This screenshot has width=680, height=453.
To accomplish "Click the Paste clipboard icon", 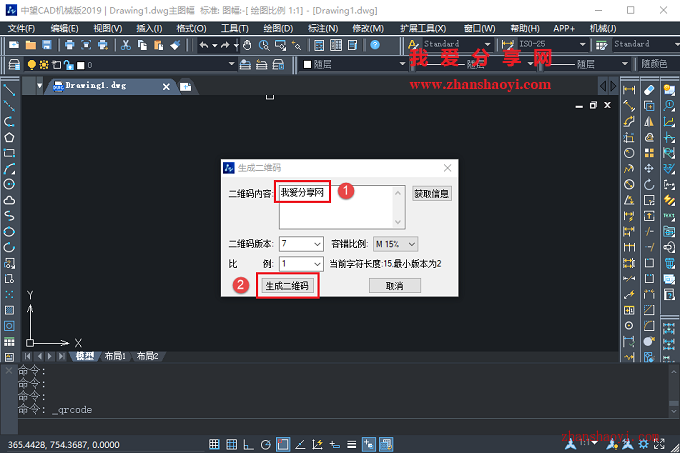I will (159, 45).
